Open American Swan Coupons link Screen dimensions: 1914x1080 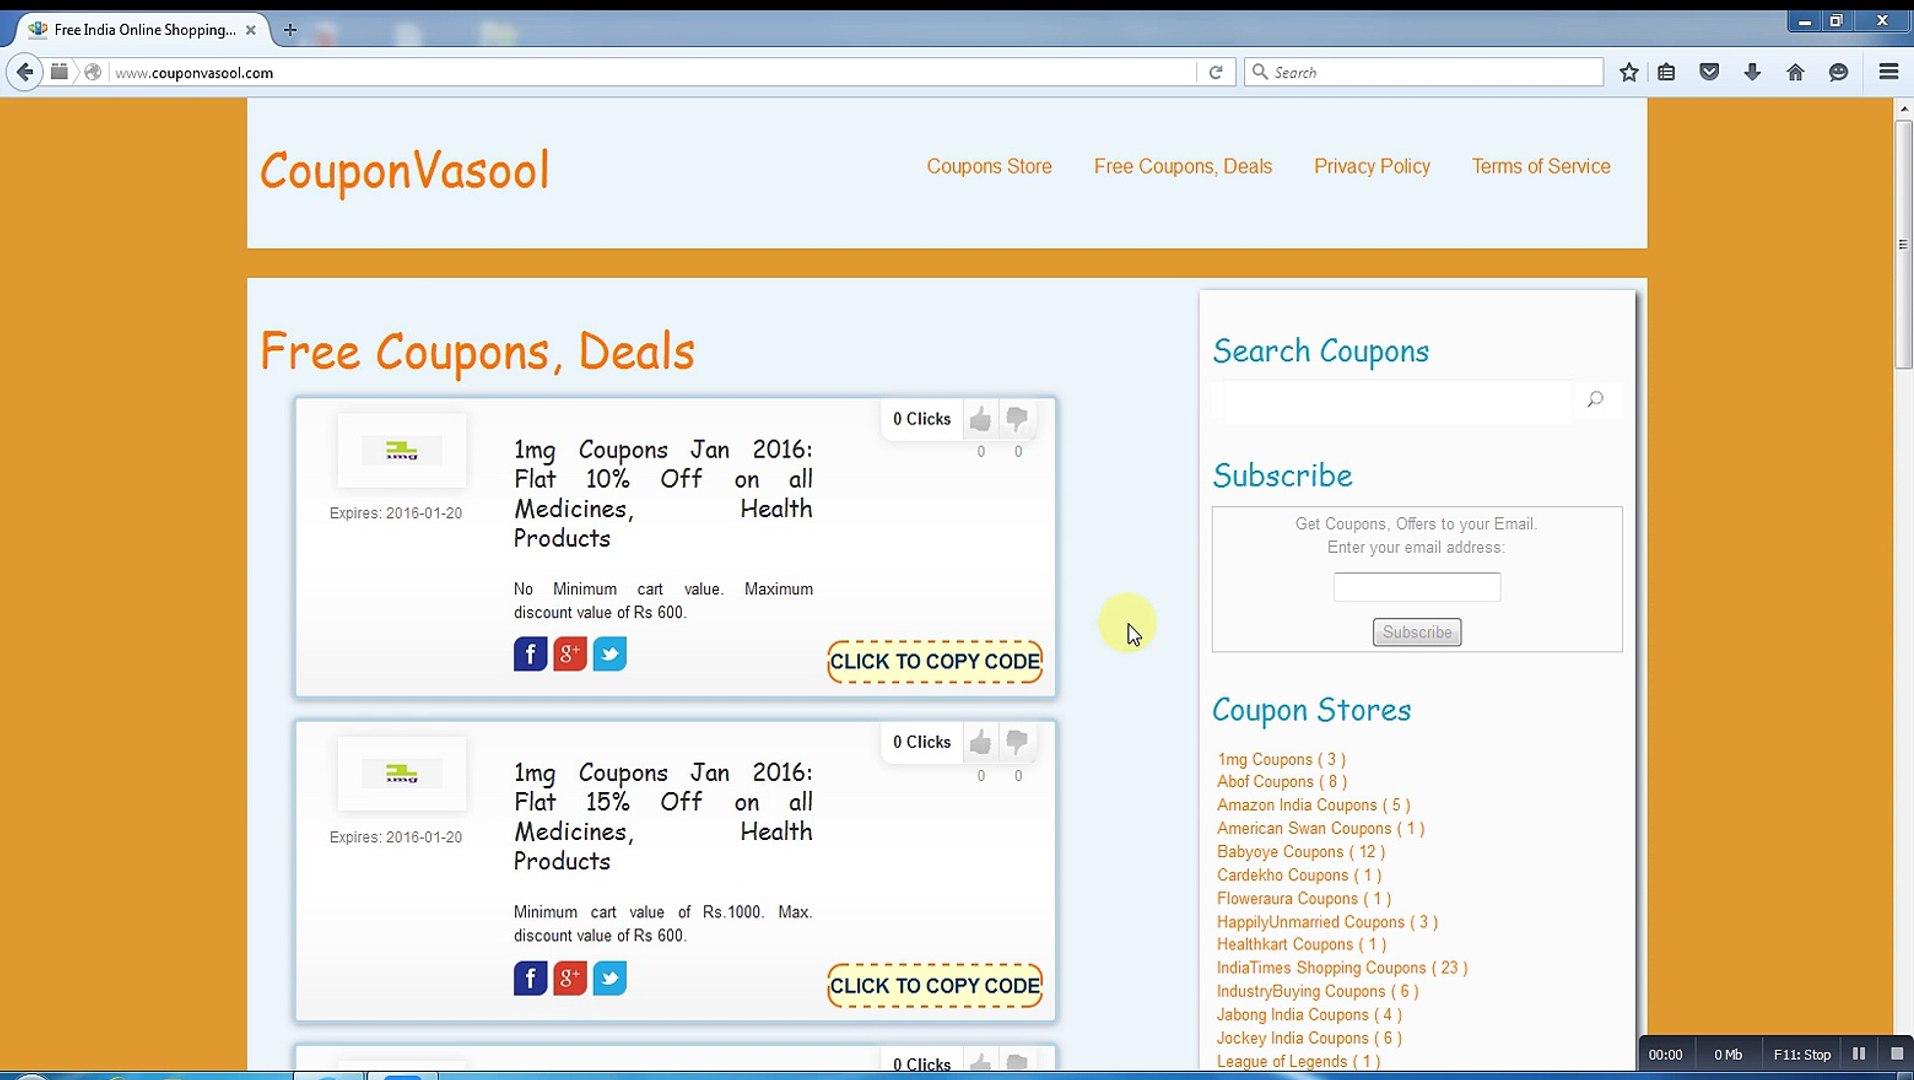[1321, 828]
